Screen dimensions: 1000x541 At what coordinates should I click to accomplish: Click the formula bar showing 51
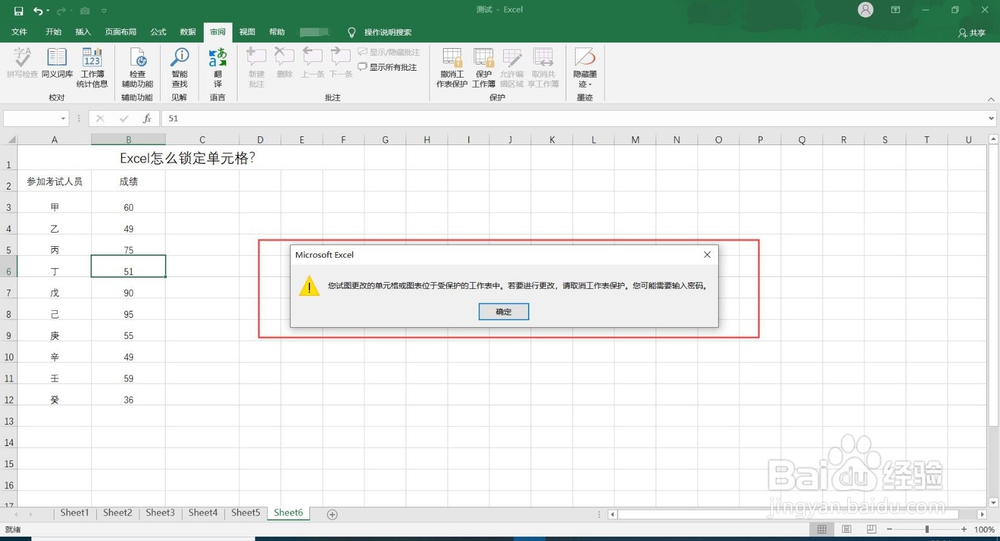coord(573,119)
